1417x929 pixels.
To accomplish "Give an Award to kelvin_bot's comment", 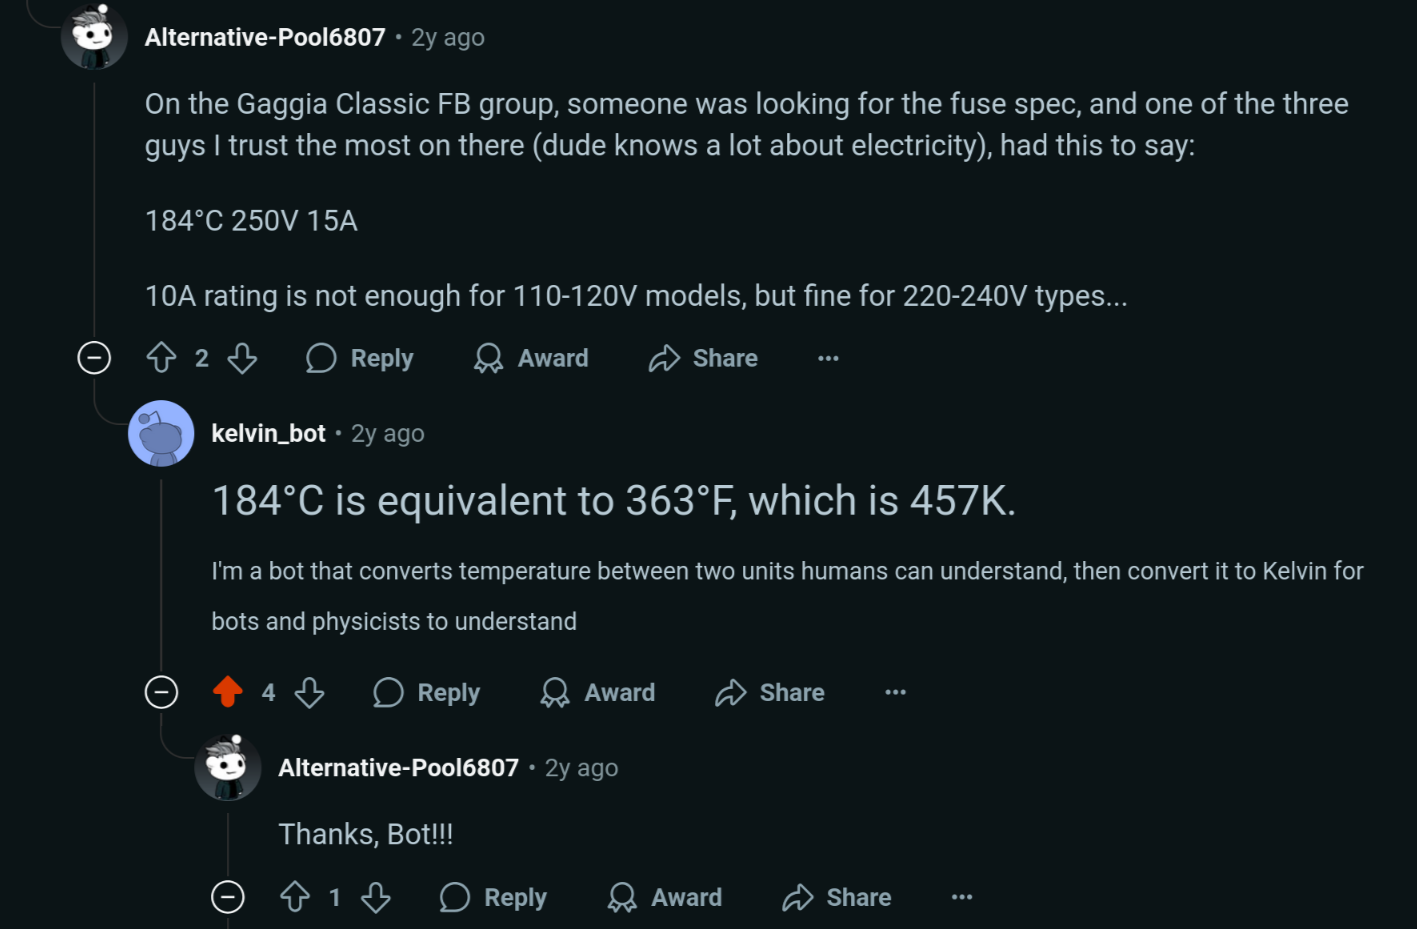I will coord(598,692).
